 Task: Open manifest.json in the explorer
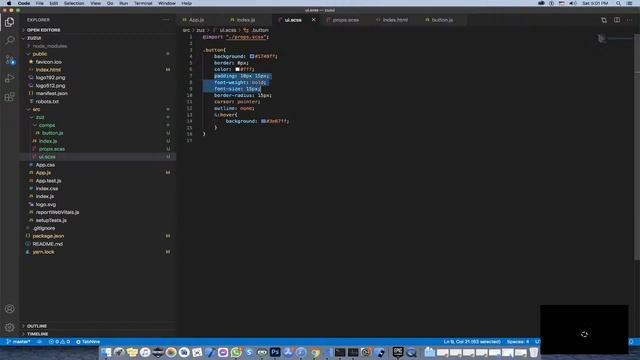(x=51, y=93)
